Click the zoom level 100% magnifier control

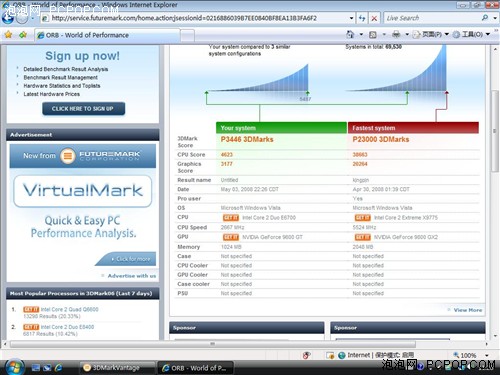pos(465,355)
